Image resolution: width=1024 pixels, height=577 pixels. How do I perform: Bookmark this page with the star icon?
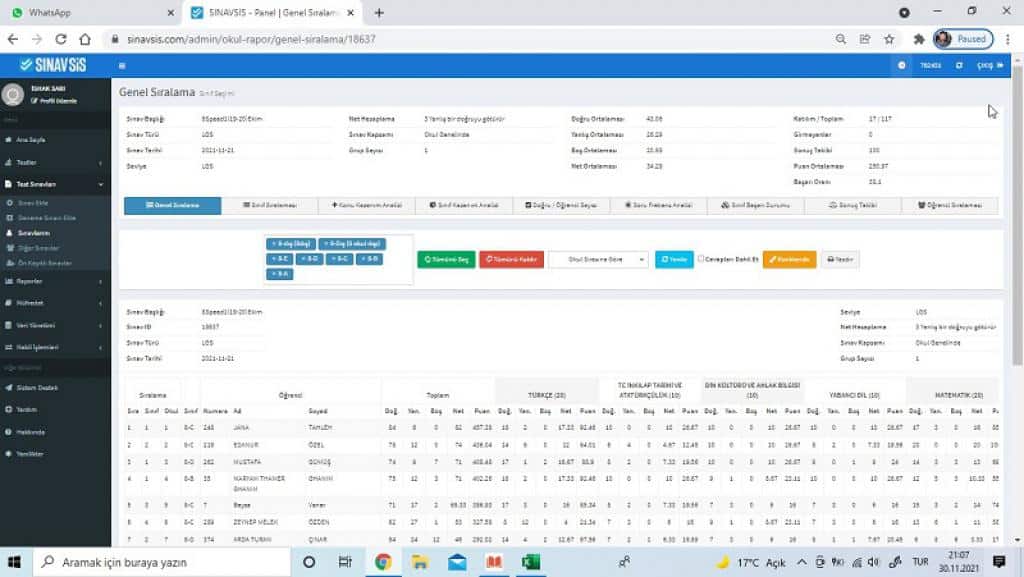coord(889,39)
